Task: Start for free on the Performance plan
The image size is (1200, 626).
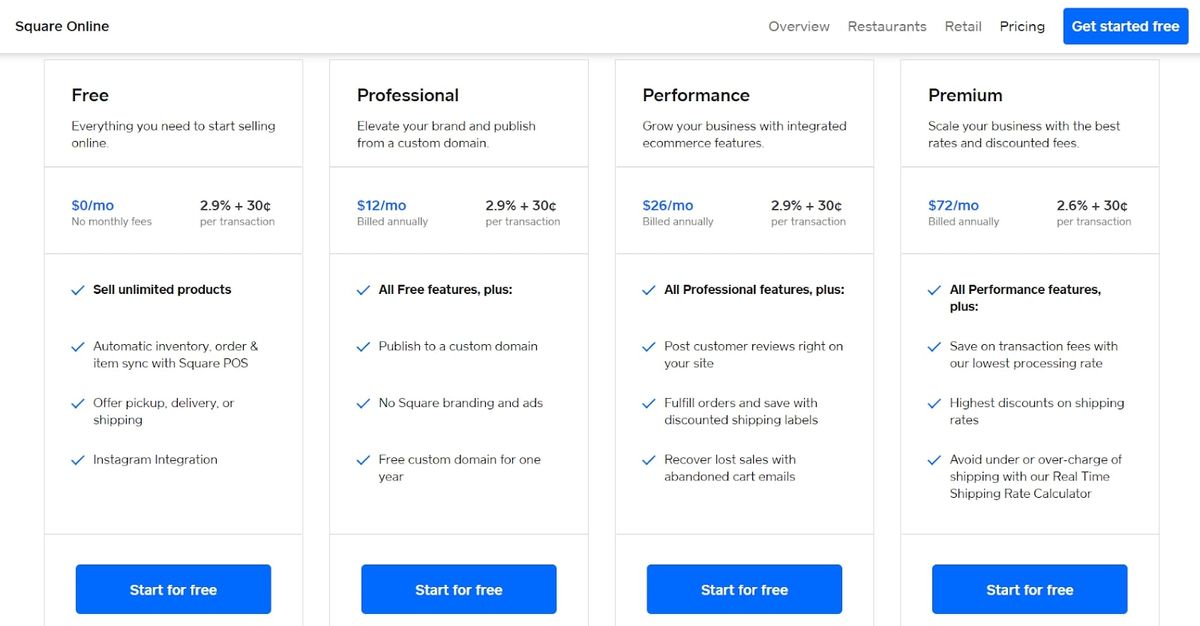Action: [744, 589]
